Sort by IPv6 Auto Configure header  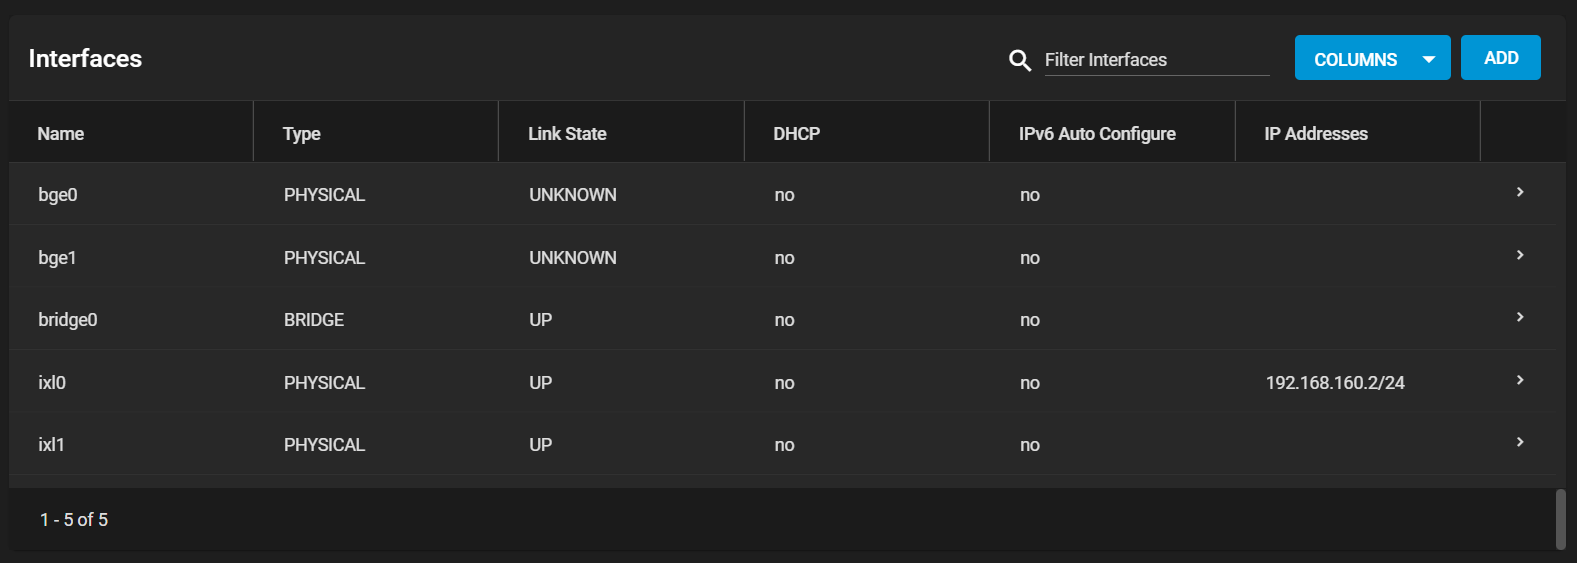[x=1097, y=134]
